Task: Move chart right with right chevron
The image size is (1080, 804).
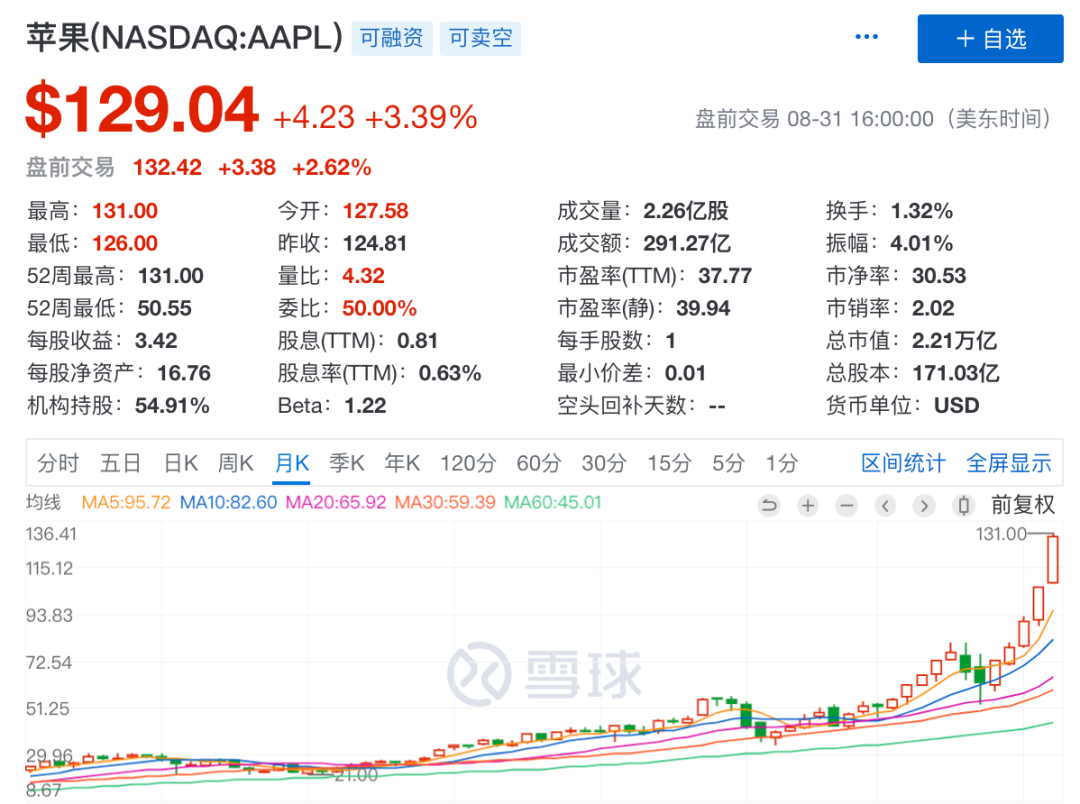Action: coord(924,506)
